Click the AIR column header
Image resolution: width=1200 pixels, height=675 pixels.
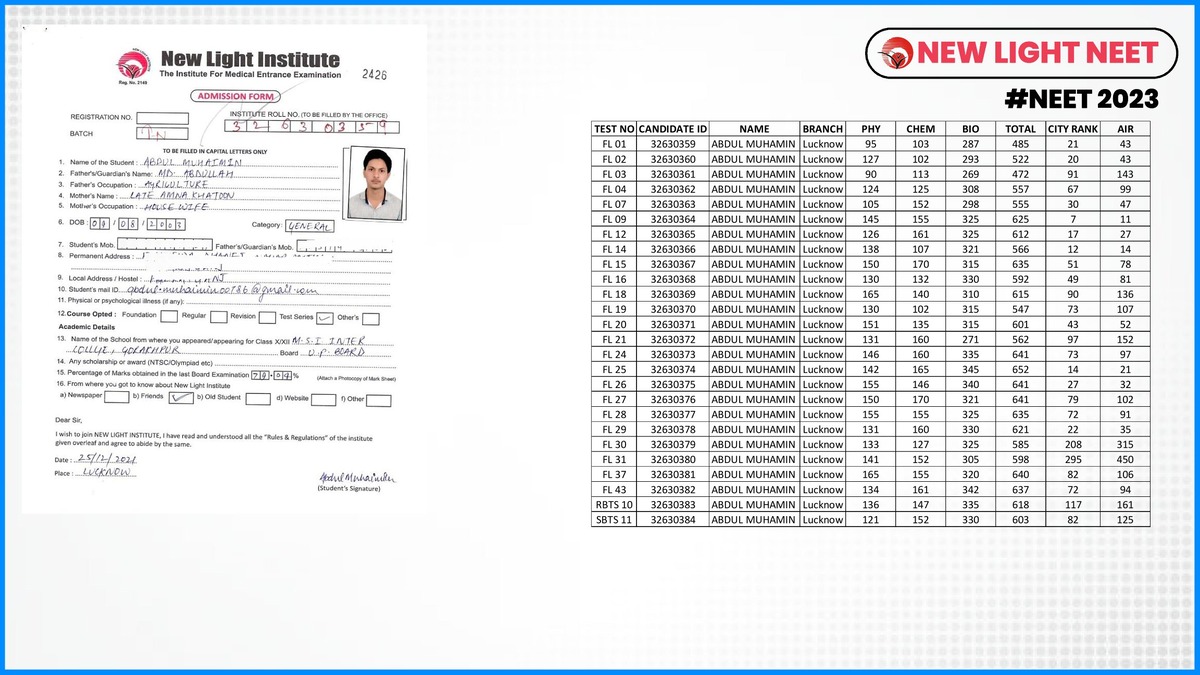(1125, 129)
